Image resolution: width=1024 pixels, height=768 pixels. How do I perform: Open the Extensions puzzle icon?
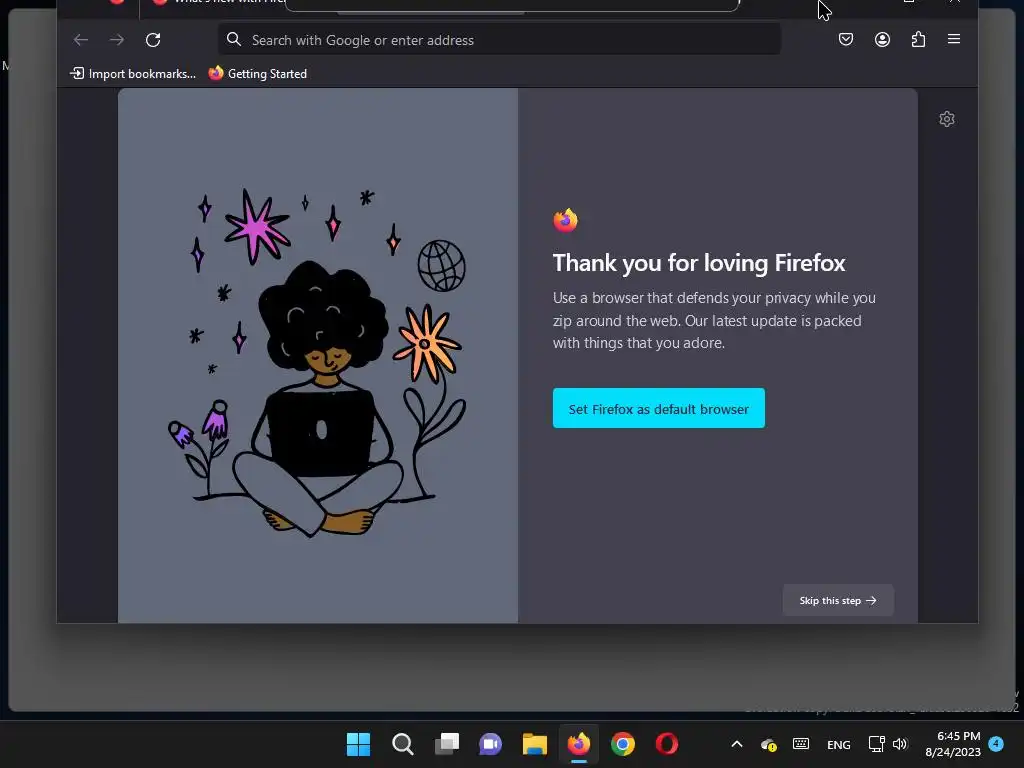point(918,40)
